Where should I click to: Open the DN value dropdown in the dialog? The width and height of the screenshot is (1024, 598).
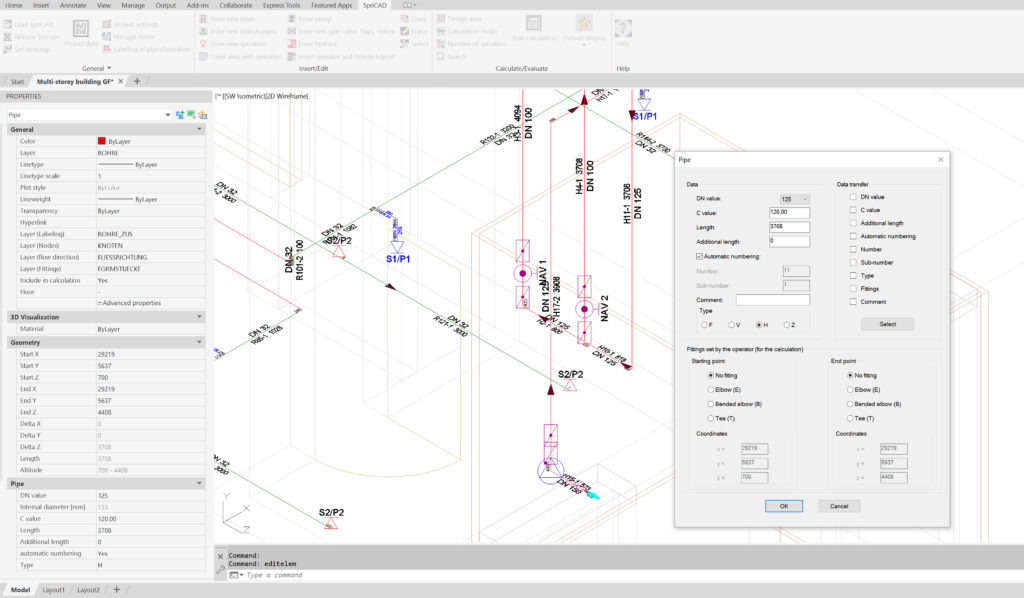point(804,198)
